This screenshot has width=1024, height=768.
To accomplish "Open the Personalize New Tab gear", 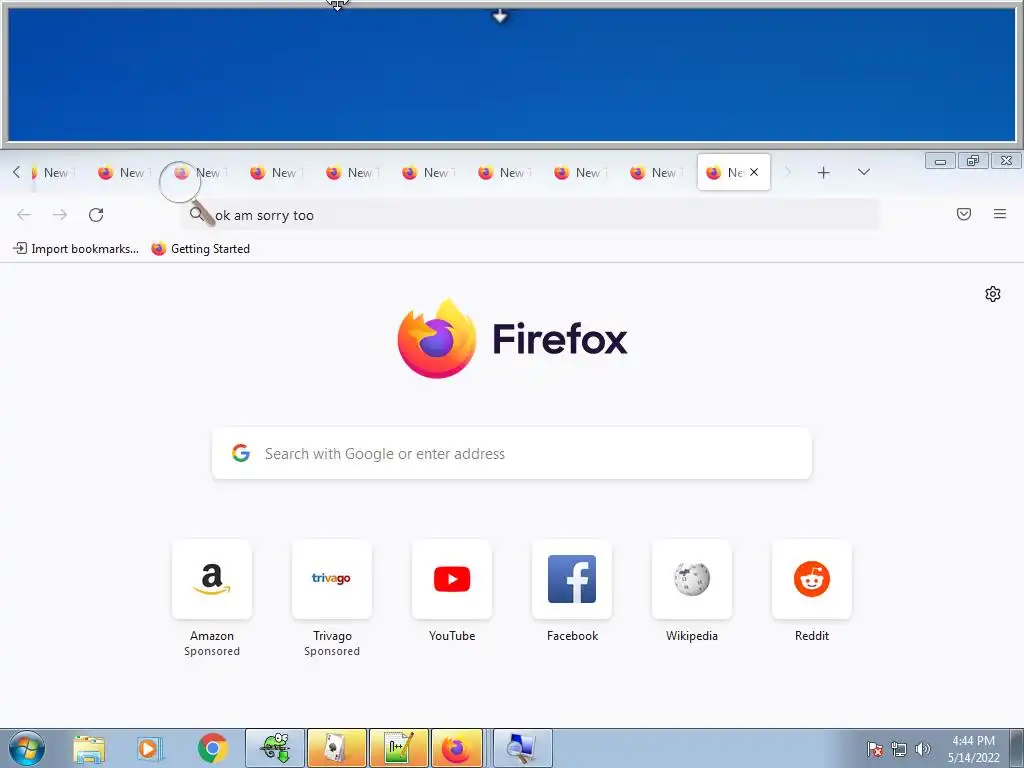I will coord(993,294).
